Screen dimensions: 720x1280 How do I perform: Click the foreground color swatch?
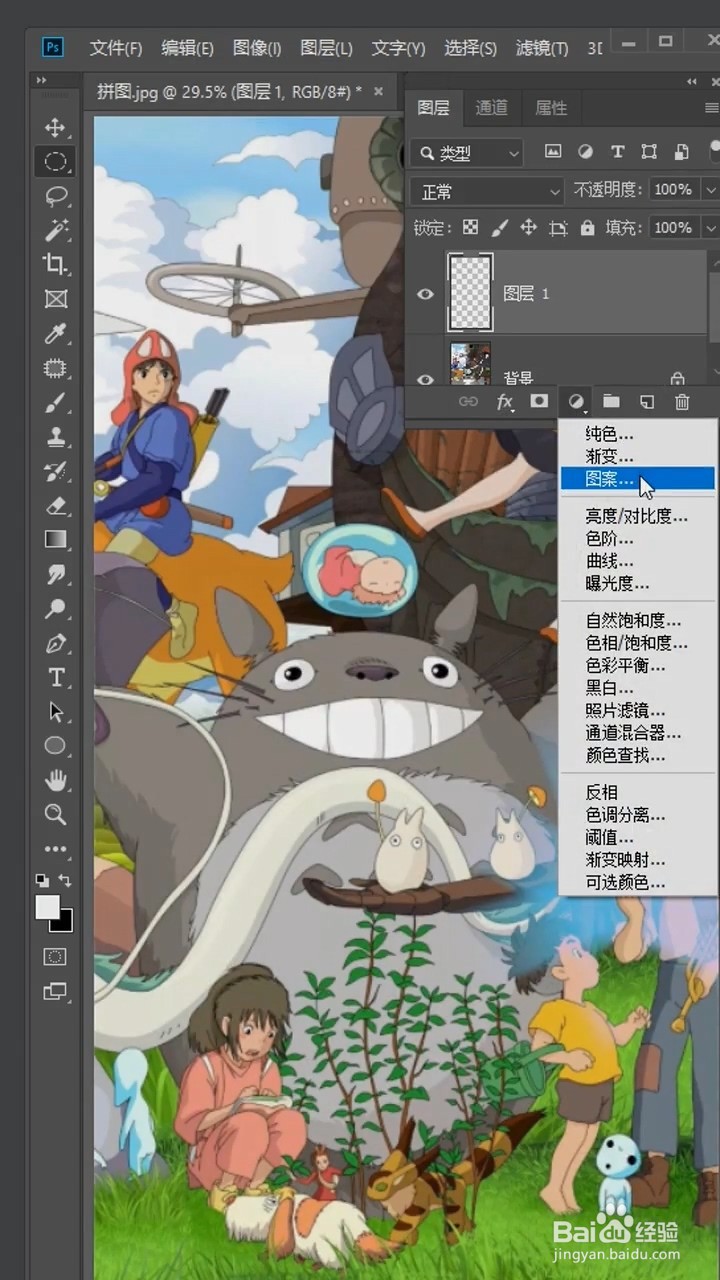coord(47,907)
